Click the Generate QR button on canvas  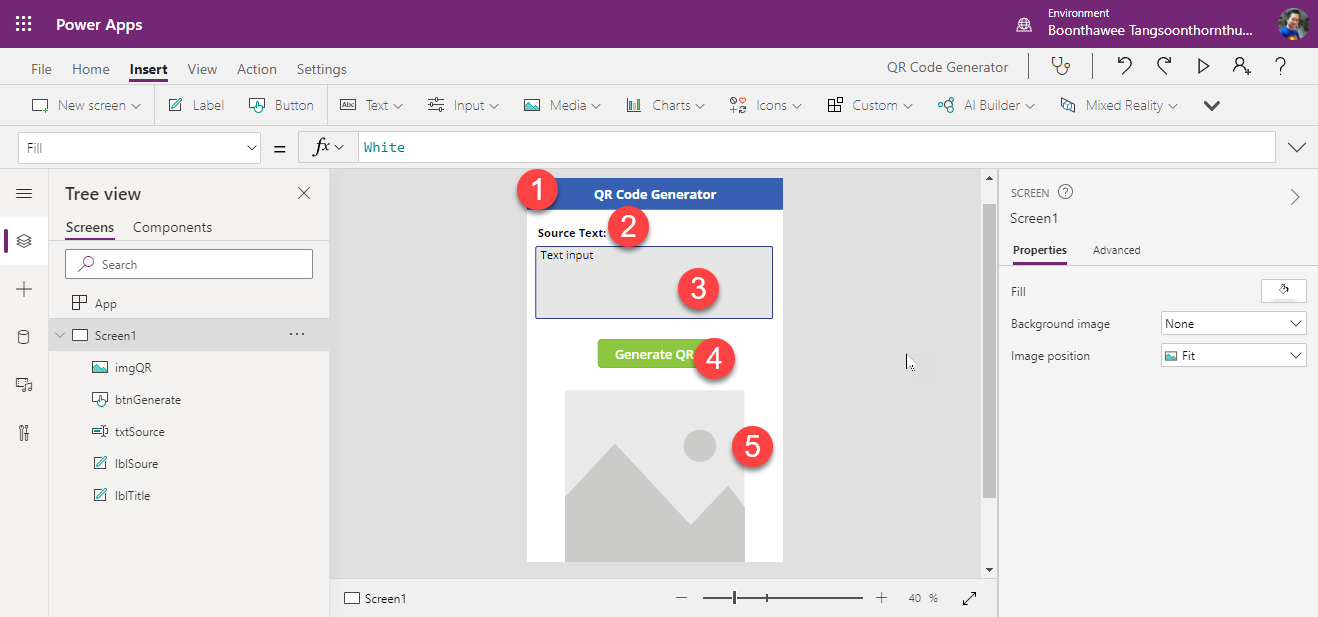(653, 354)
